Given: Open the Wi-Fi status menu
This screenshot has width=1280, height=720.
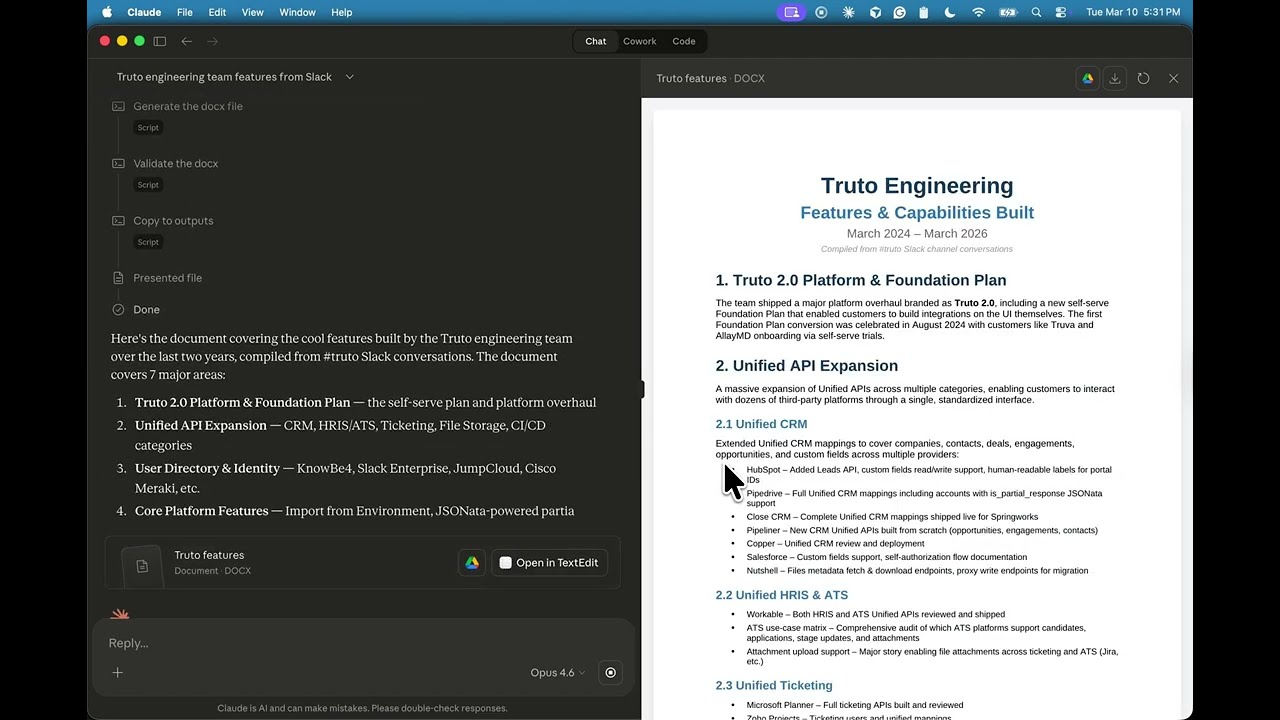Looking at the screenshot, I should pos(979,12).
